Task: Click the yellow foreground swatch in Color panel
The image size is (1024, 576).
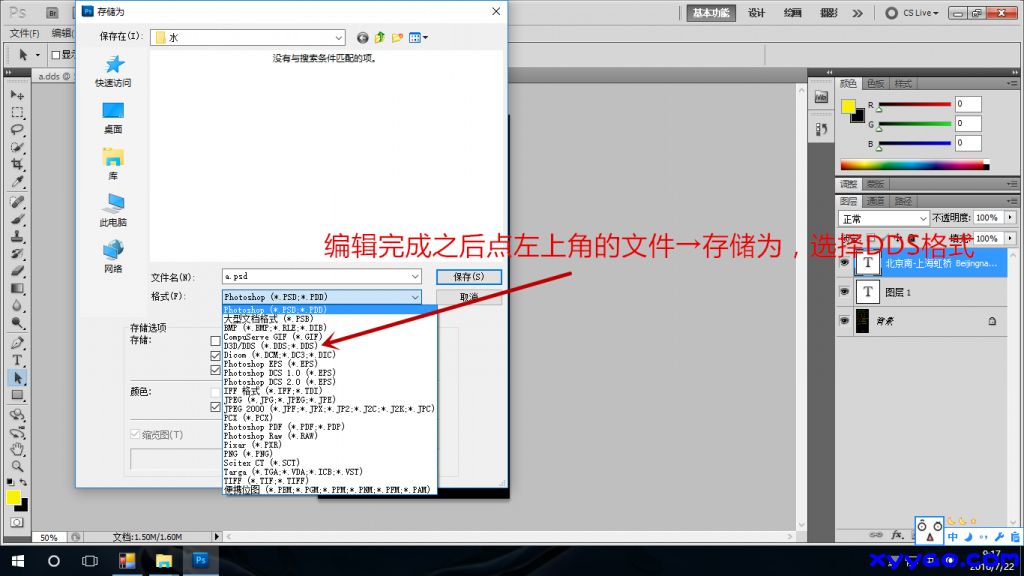Action: [848, 106]
